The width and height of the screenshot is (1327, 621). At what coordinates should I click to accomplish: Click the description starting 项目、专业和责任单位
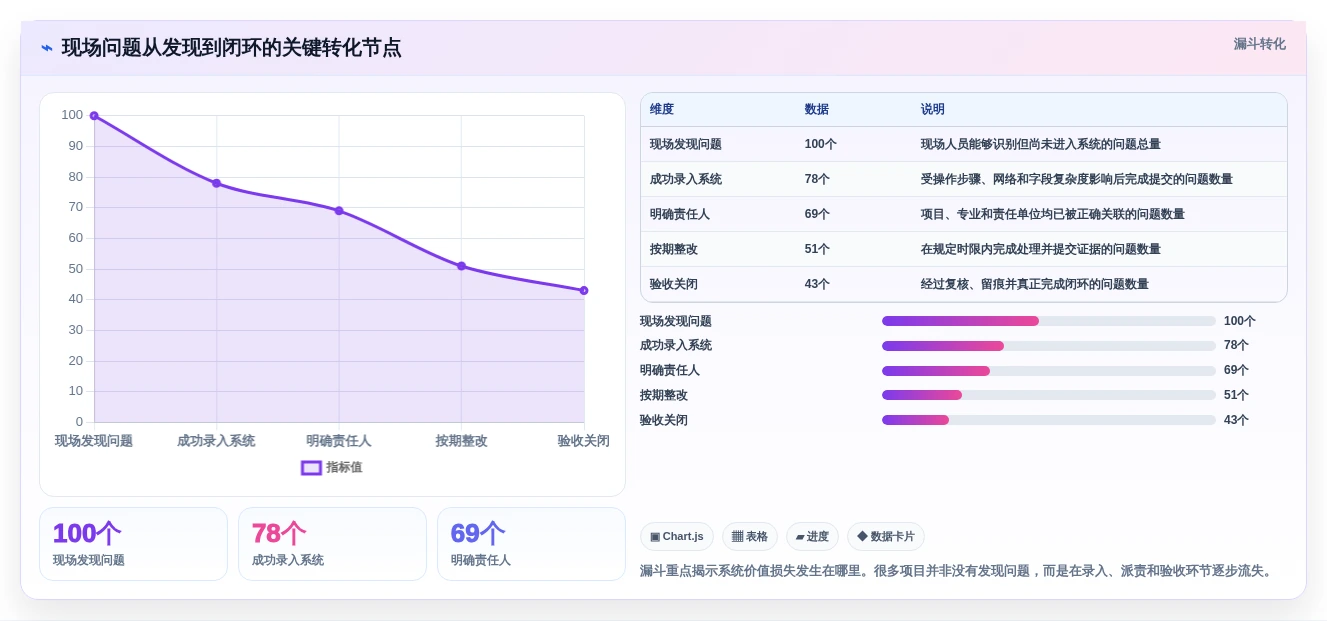(x=1053, y=214)
